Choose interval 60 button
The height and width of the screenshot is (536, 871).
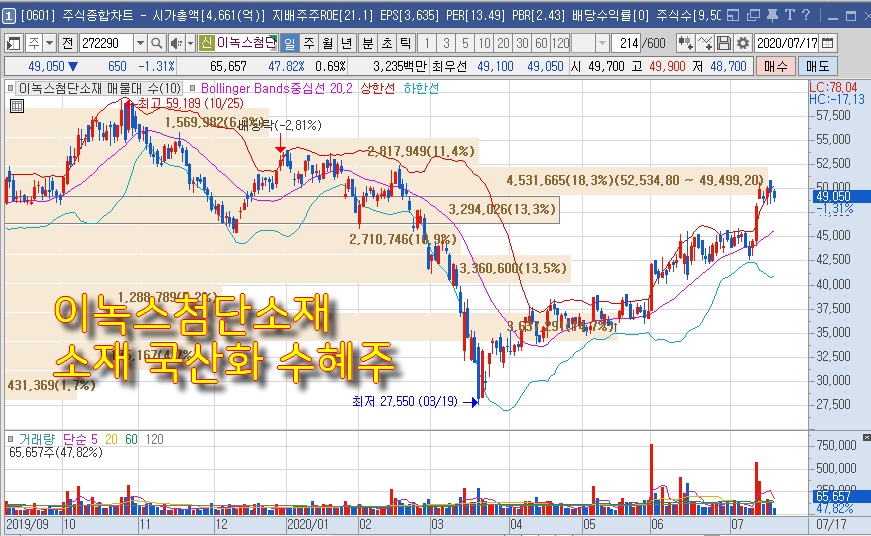[541, 43]
